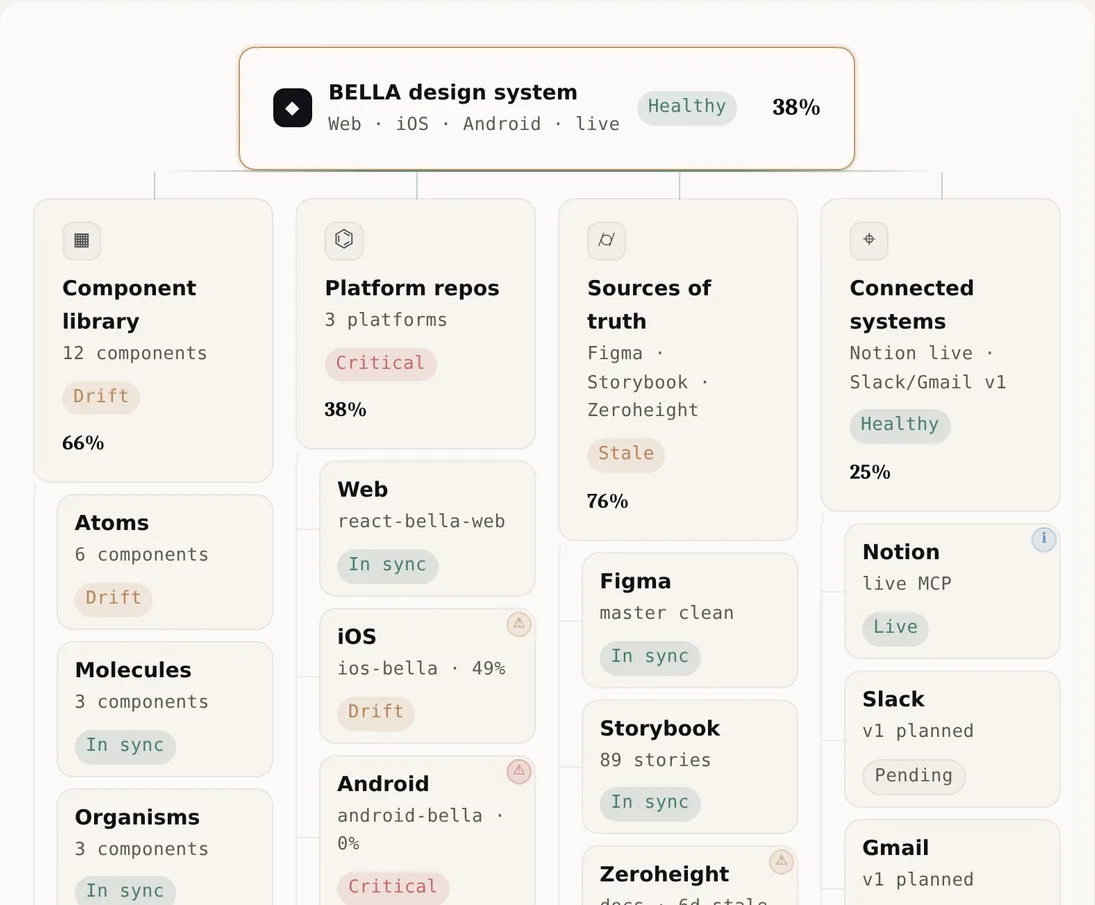Select the Storybook node title
This screenshot has width=1095, height=905.
660,728
